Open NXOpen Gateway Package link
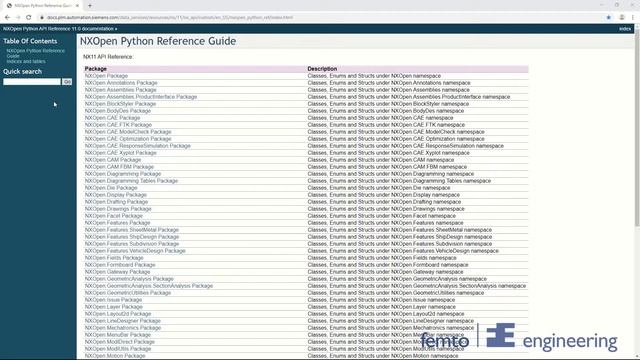Viewport: 640px width, 360px height. click(x=118, y=272)
